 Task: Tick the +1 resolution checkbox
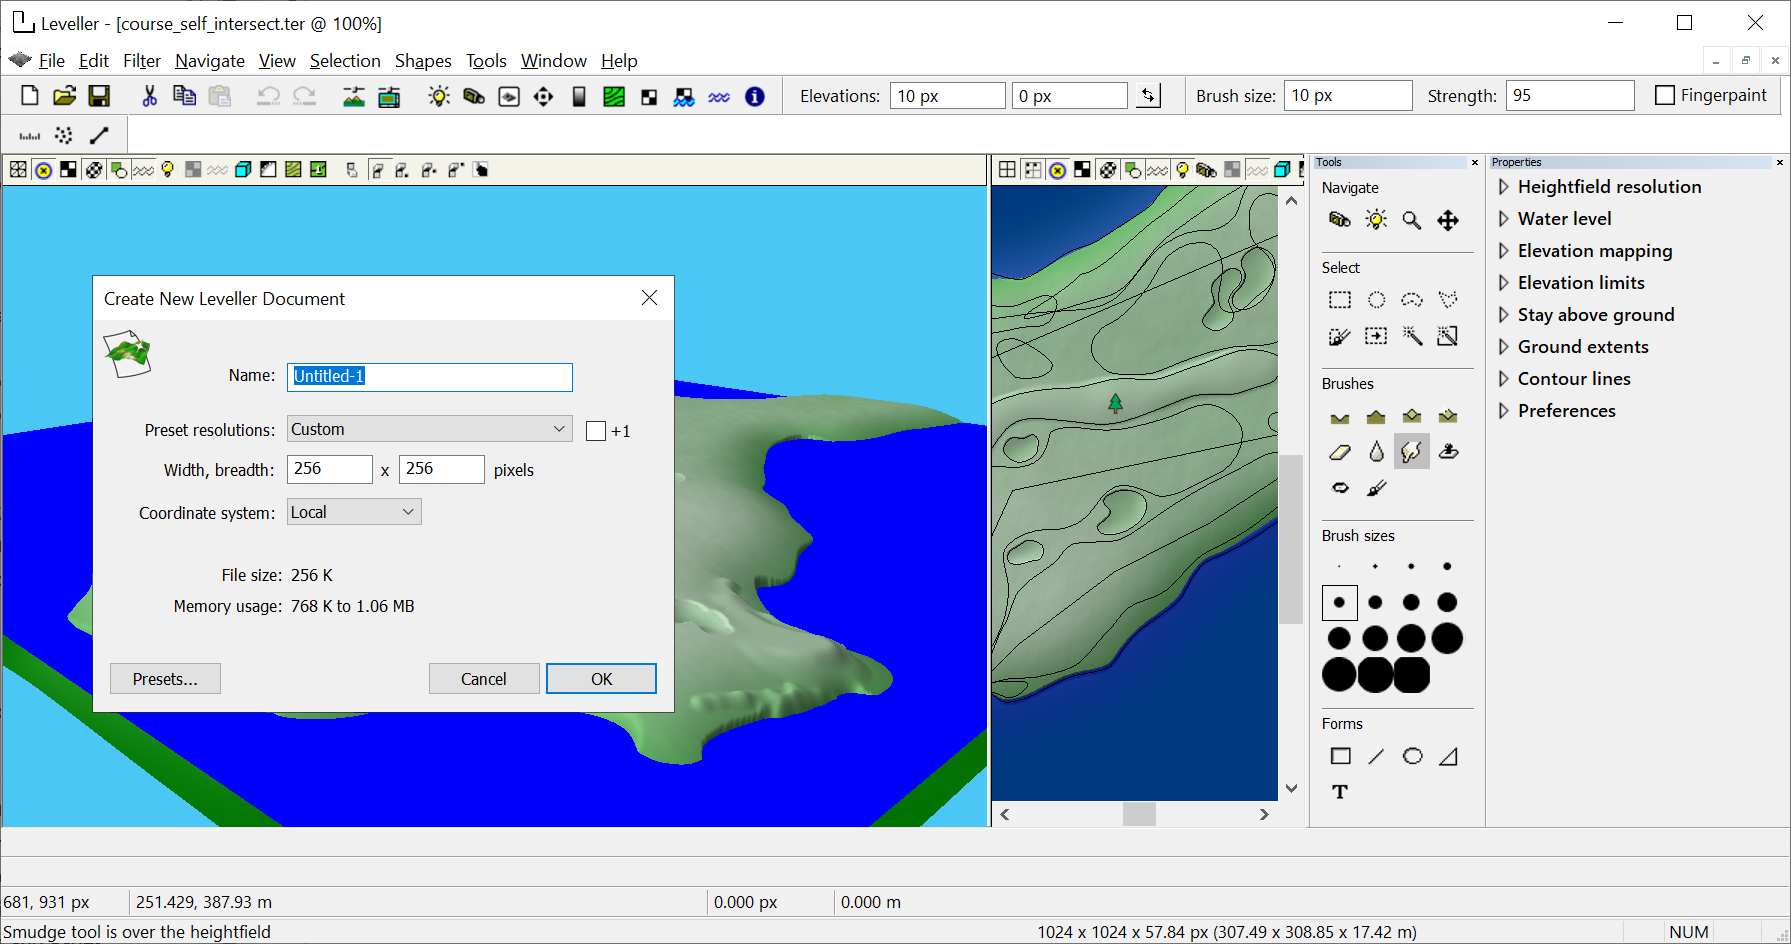coord(596,431)
